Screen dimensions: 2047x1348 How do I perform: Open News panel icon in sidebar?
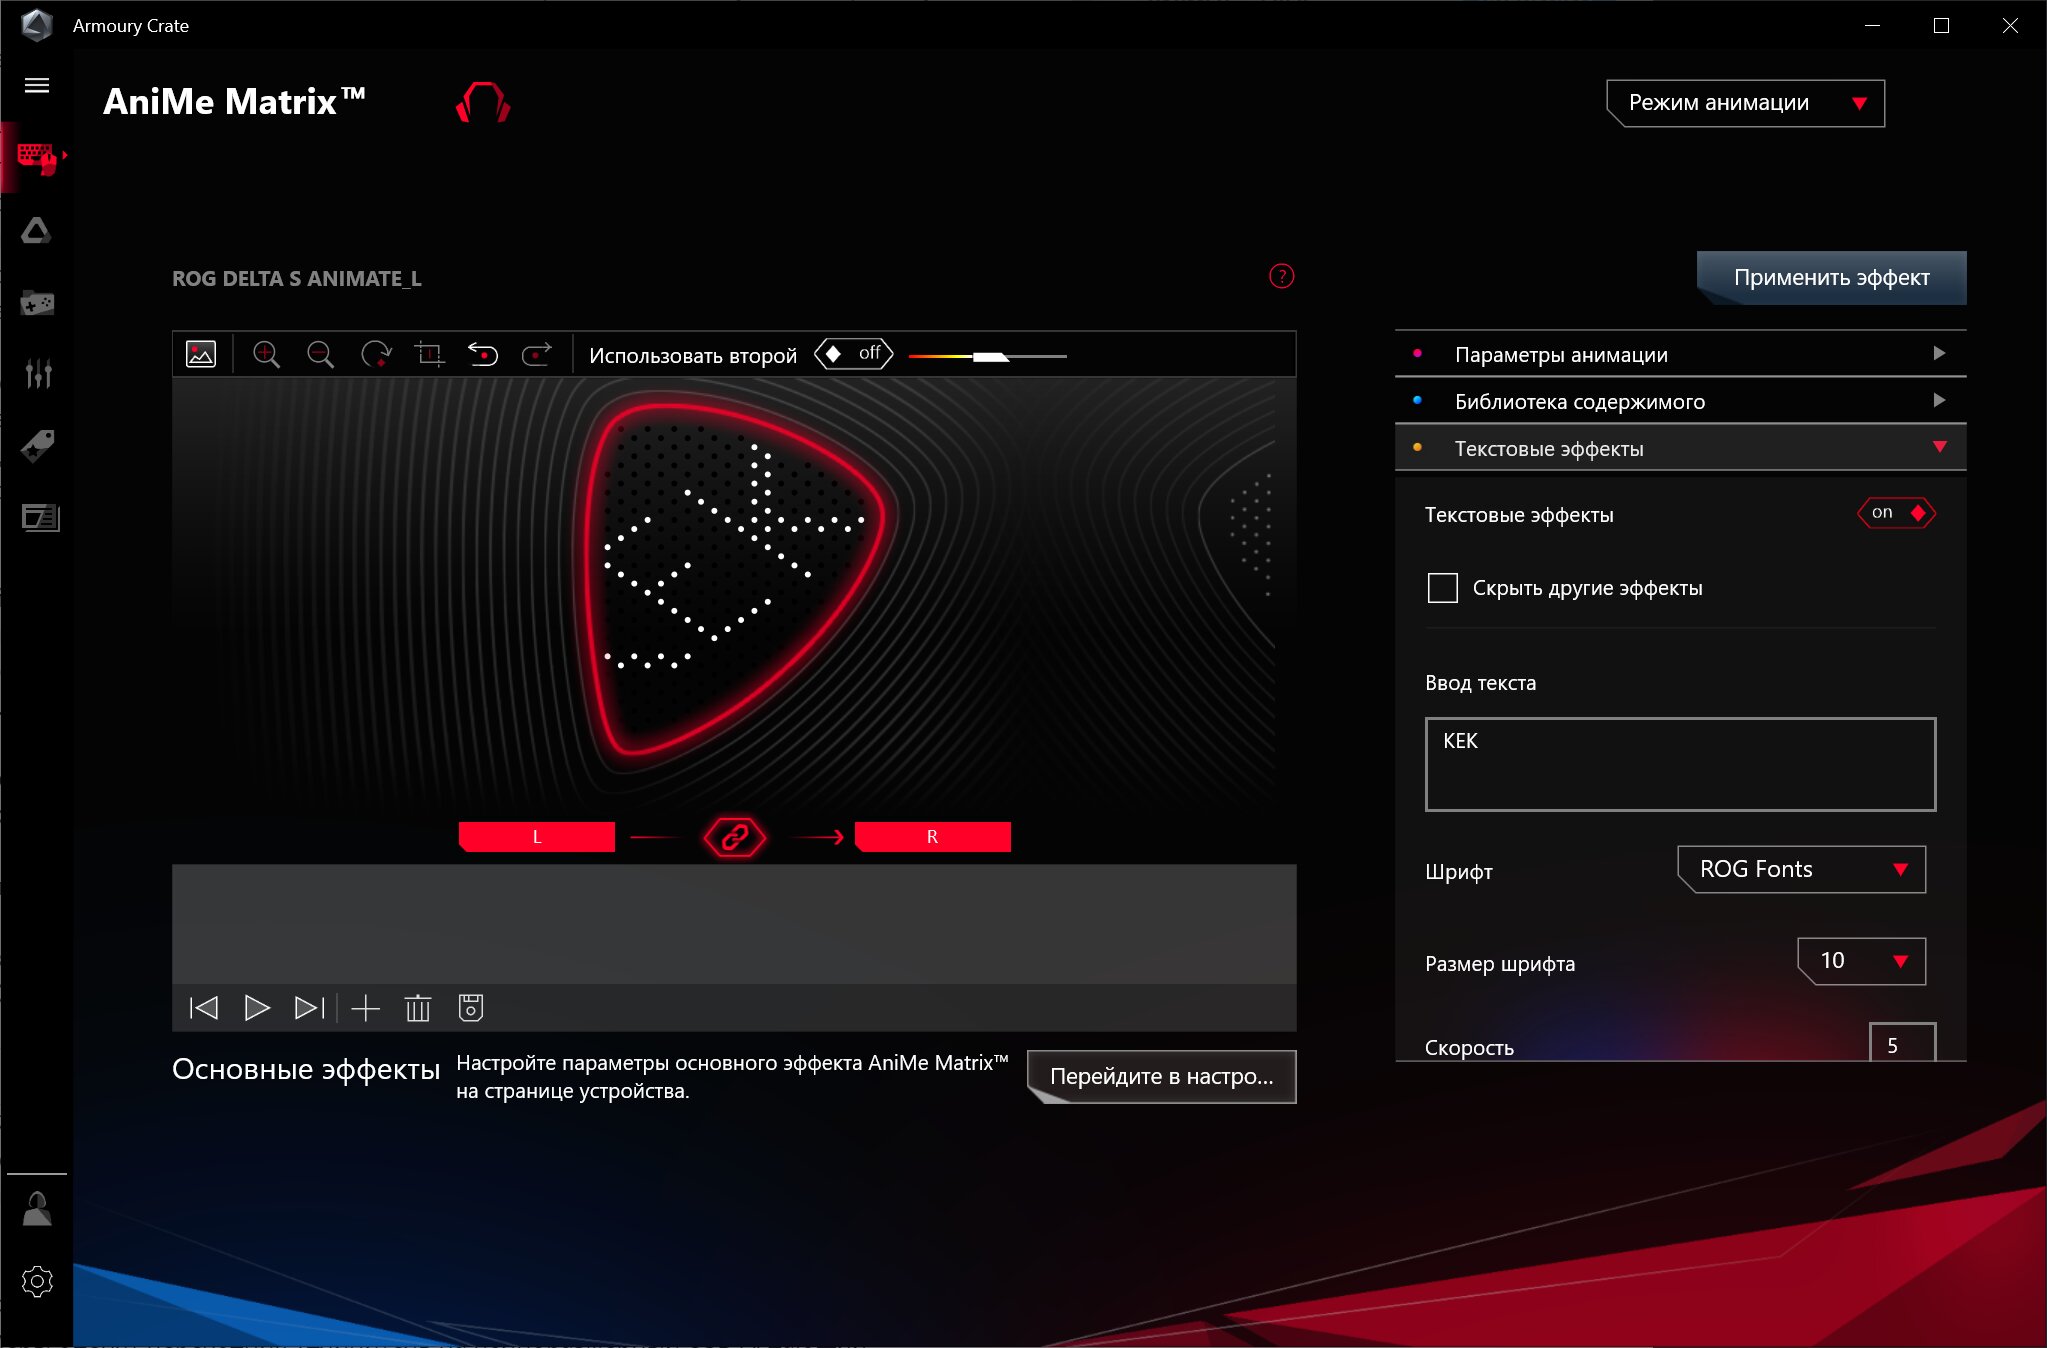point(40,517)
